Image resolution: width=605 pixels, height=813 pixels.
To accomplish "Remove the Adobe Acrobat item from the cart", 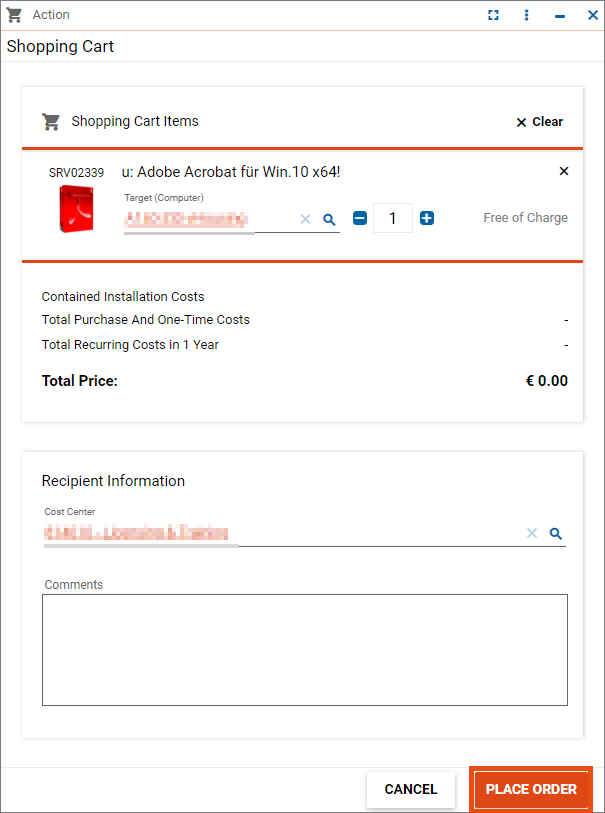I will (x=564, y=171).
